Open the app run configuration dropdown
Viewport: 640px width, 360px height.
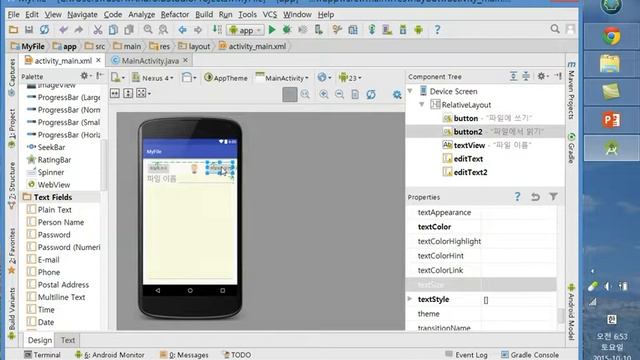coord(245,30)
